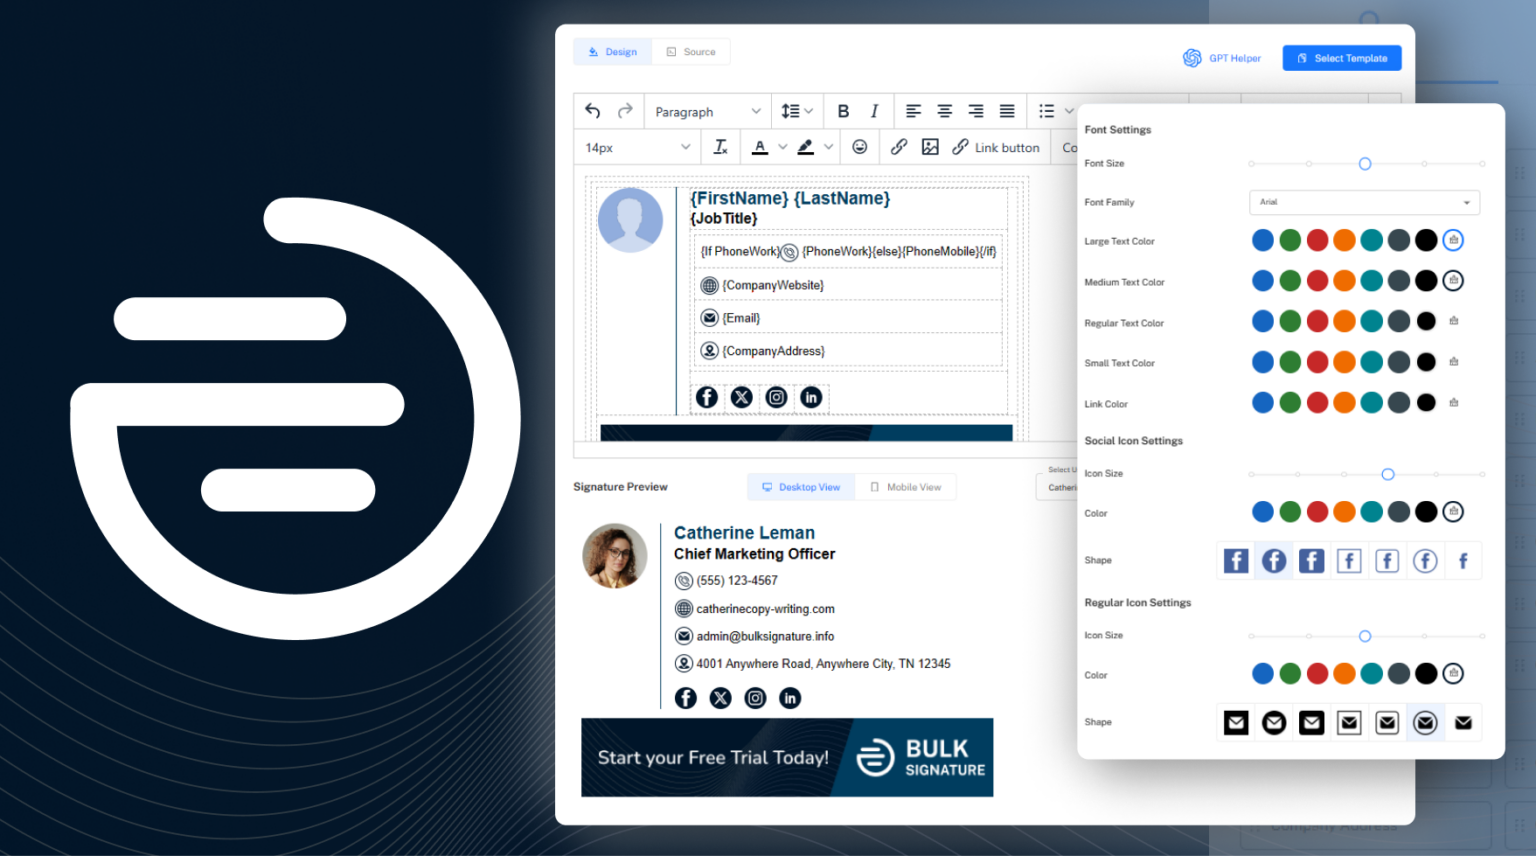
Task: Select the square Facebook shape for social icons
Action: click(x=1235, y=560)
